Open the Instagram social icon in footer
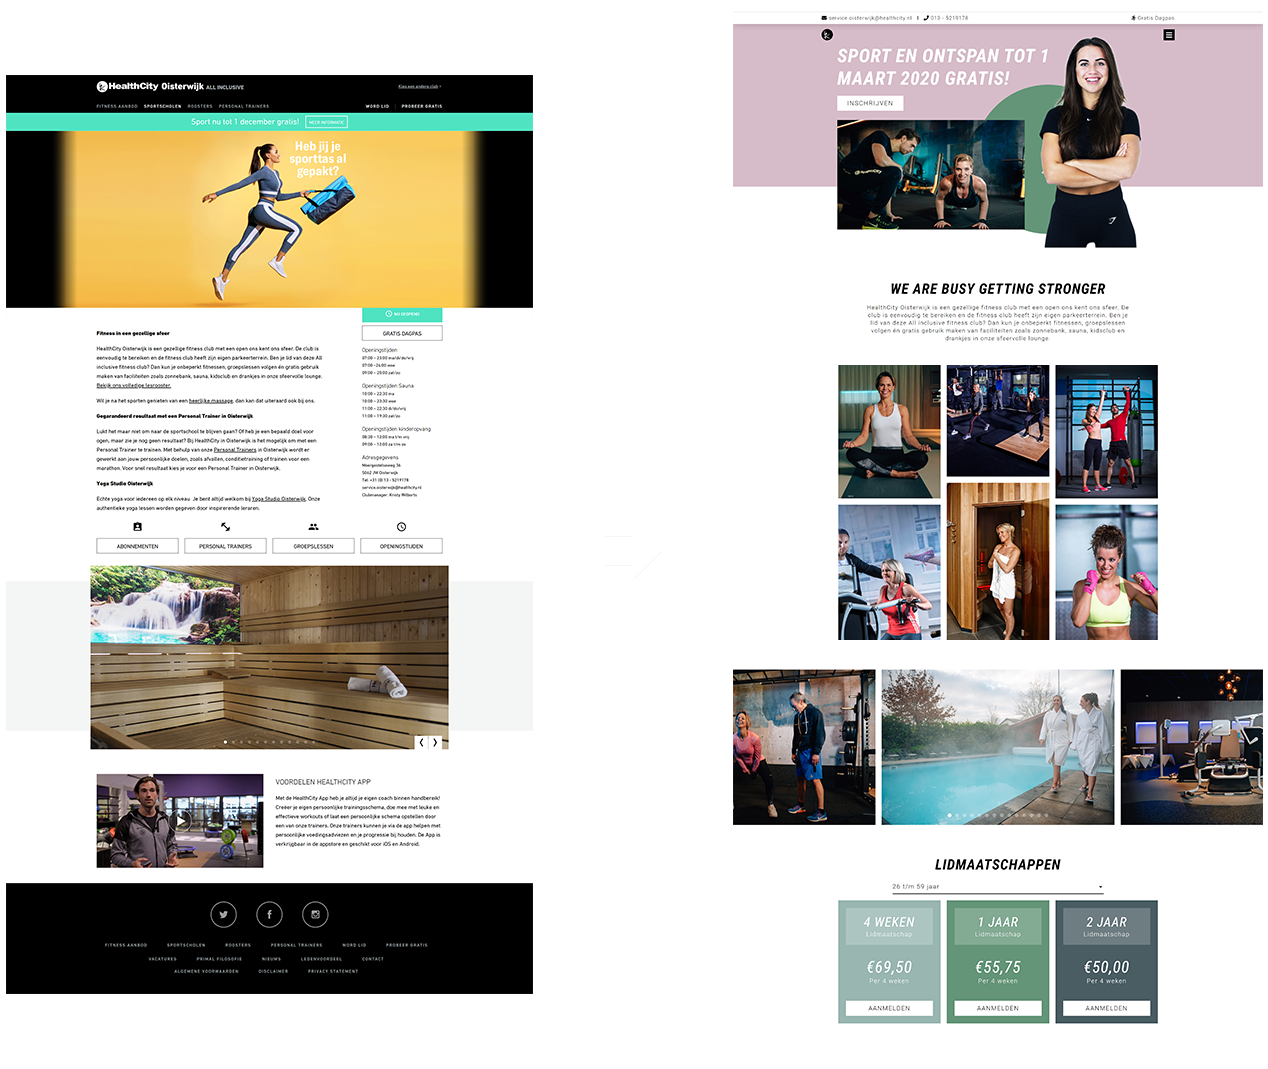 click(315, 914)
